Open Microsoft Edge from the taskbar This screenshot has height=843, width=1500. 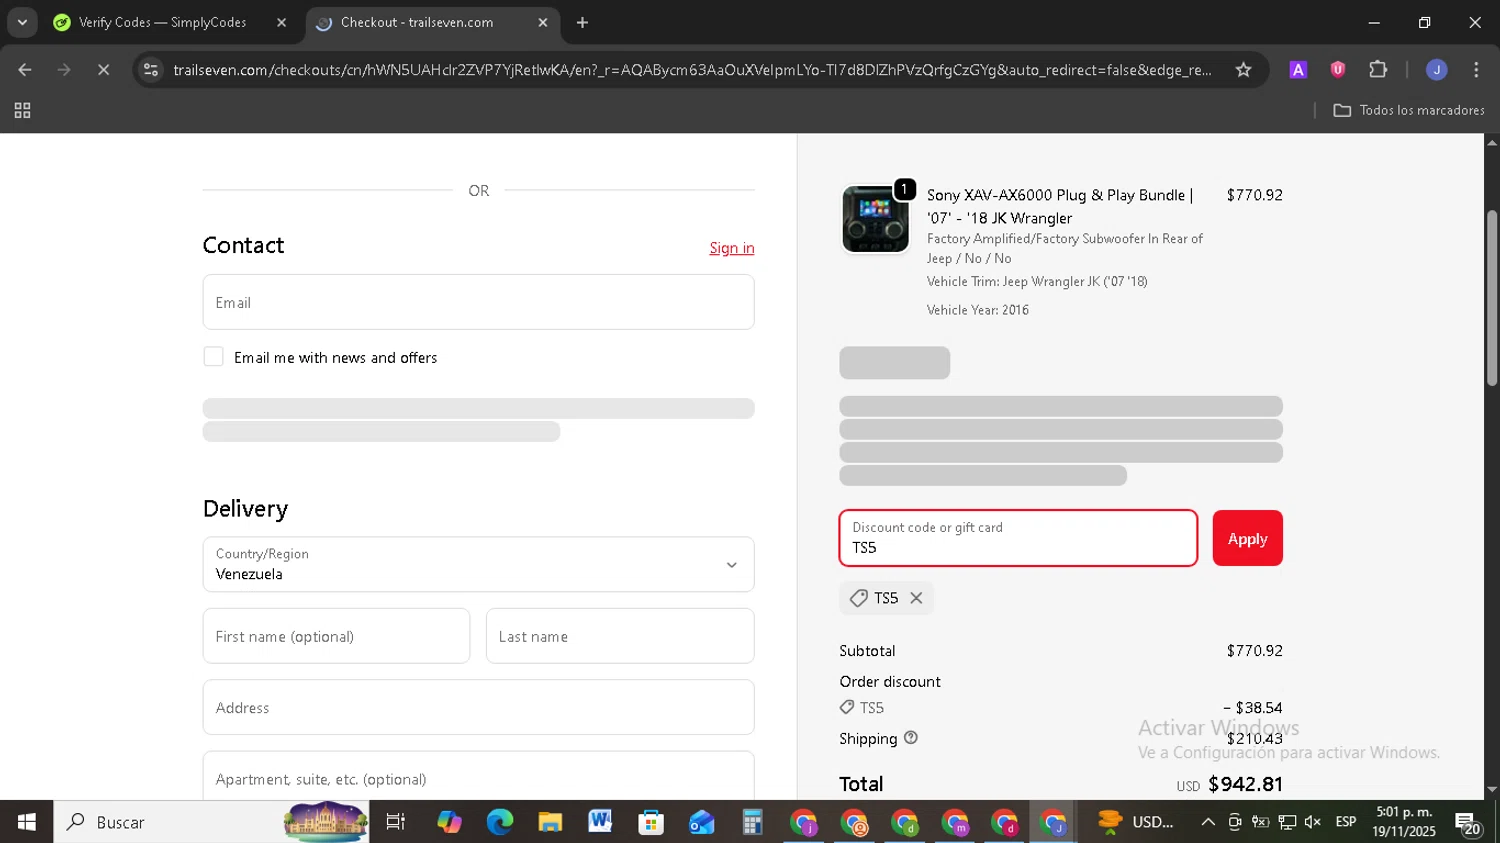click(499, 822)
